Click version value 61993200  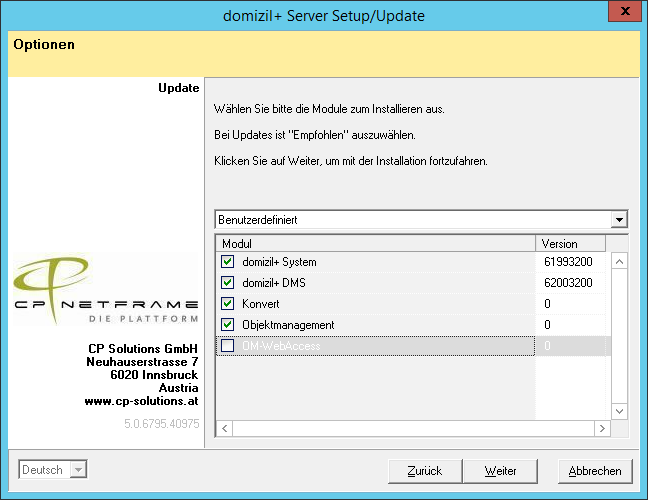tap(568, 262)
